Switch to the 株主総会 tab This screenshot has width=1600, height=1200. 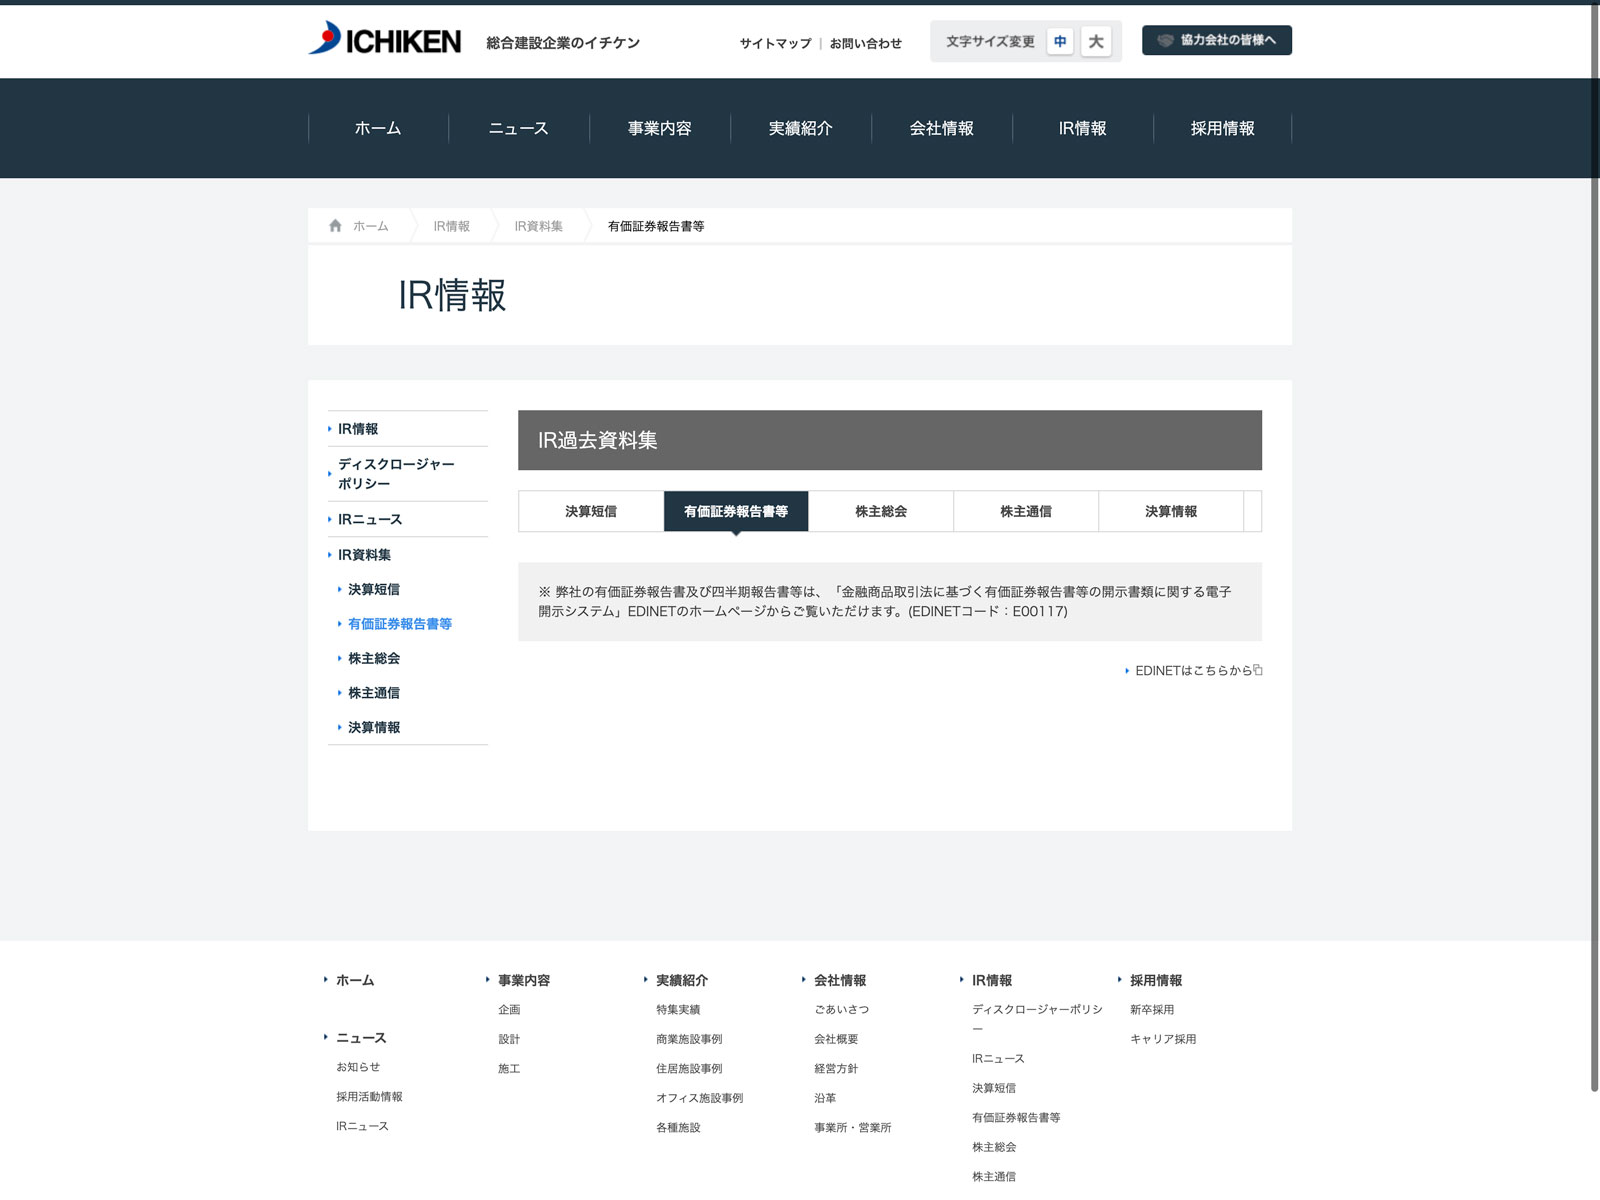click(x=881, y=511)
